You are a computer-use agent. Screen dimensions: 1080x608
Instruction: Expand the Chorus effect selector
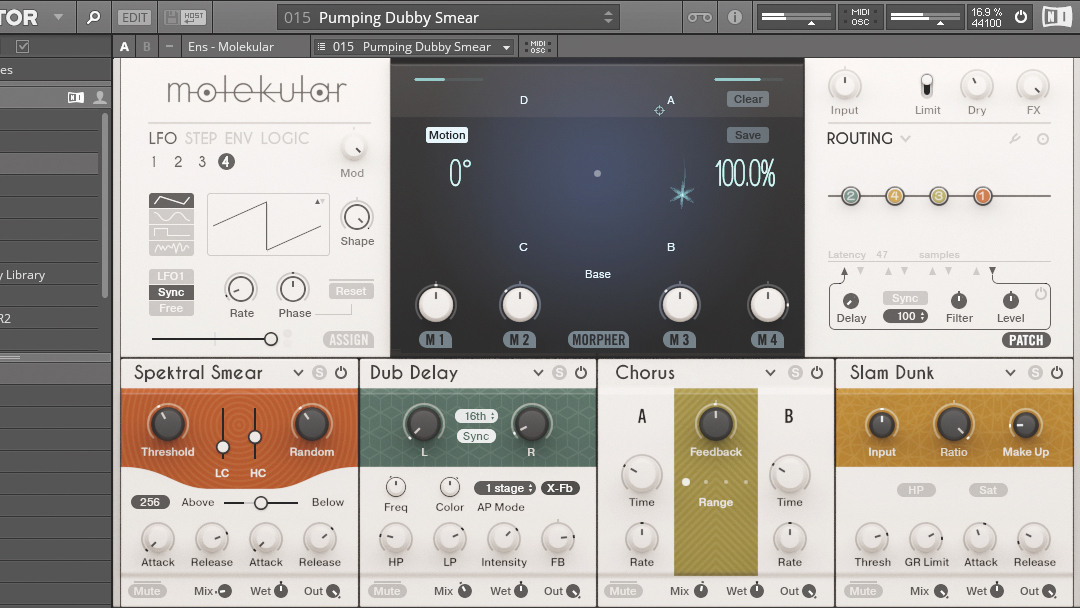pos(770,373)
